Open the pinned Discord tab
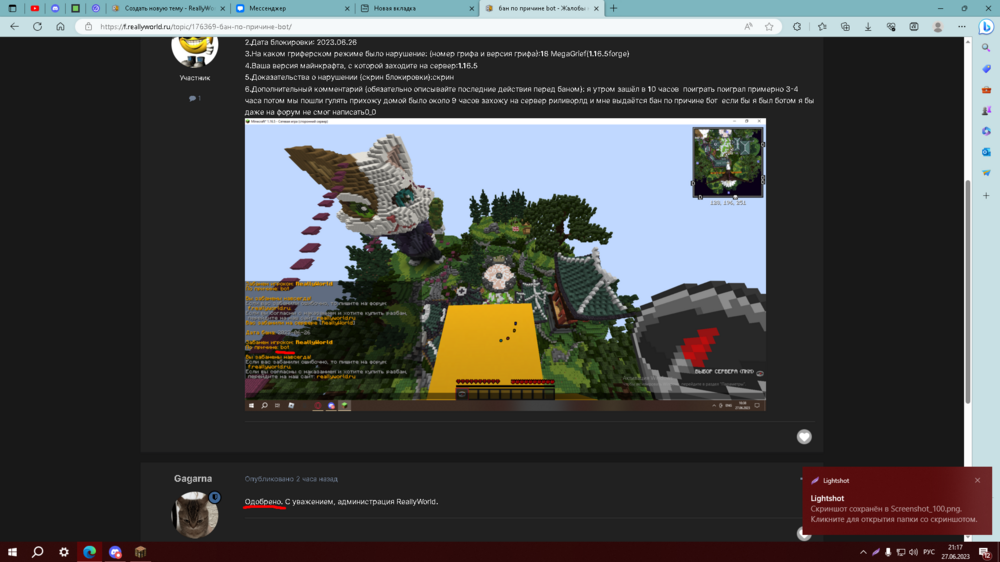 [x=55, y=8]
